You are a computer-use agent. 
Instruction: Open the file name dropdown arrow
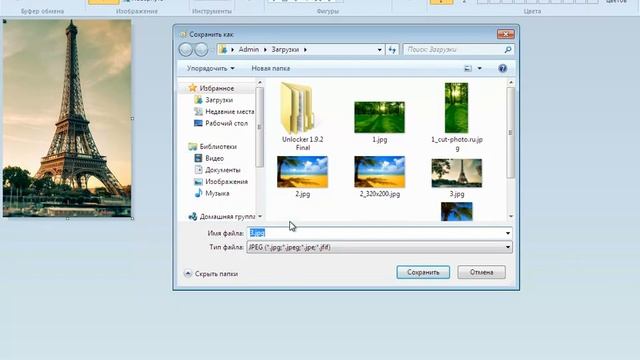coord(508,233)
